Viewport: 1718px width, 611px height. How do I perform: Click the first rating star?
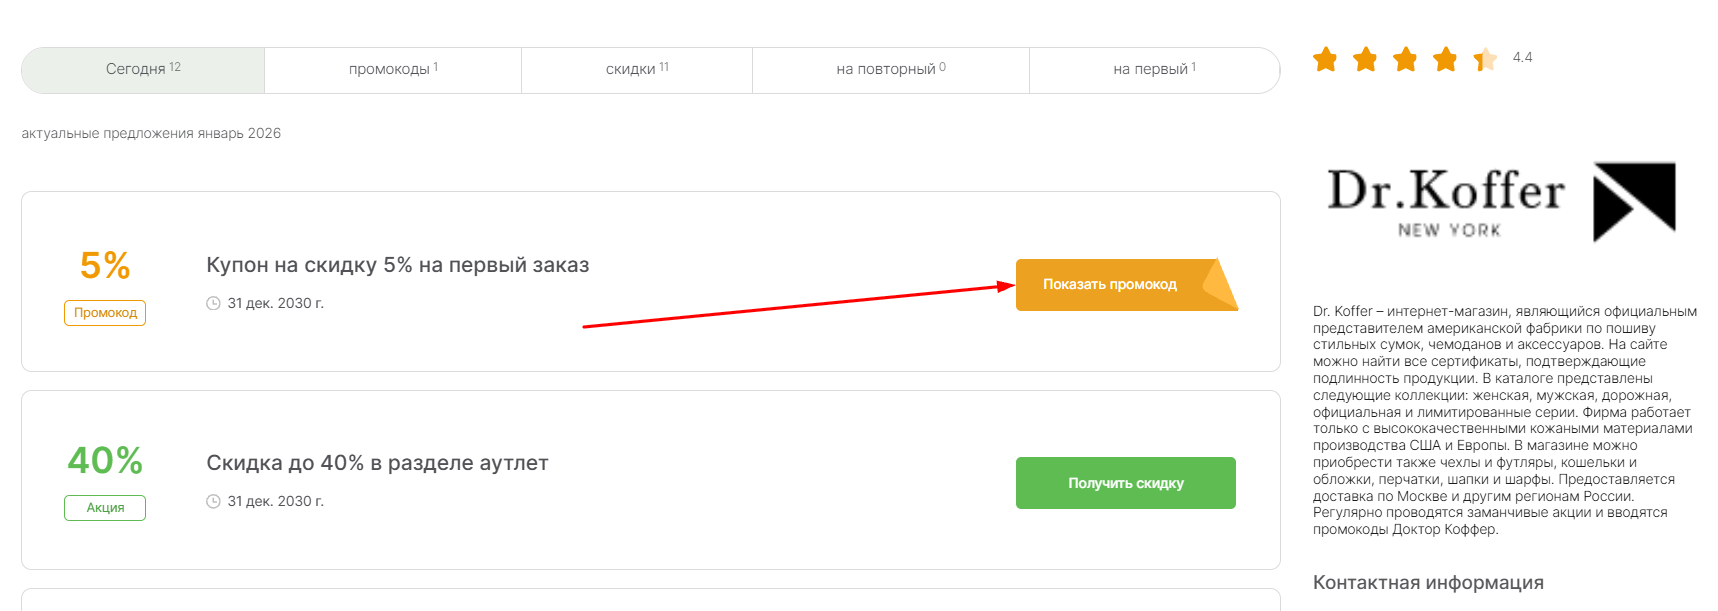click(x=1325, y=60)
